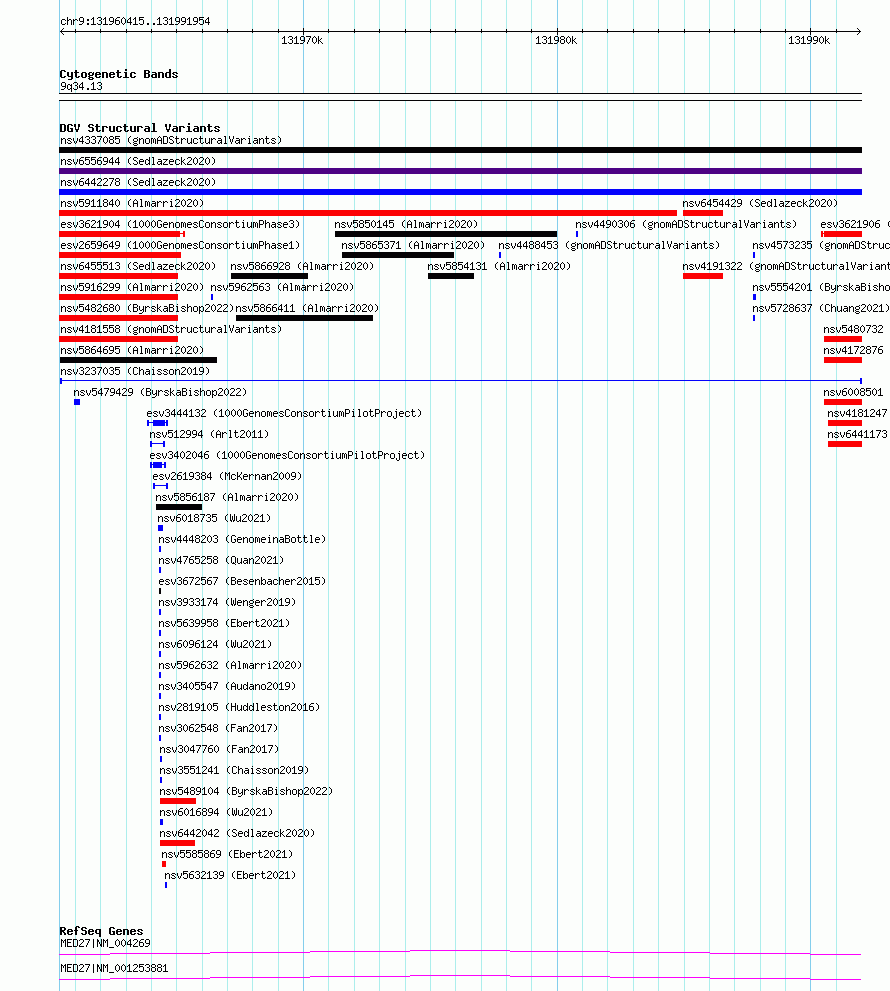
Task: Select nsv5962632 (Almarri2020) label
Action: coord(229,666)
